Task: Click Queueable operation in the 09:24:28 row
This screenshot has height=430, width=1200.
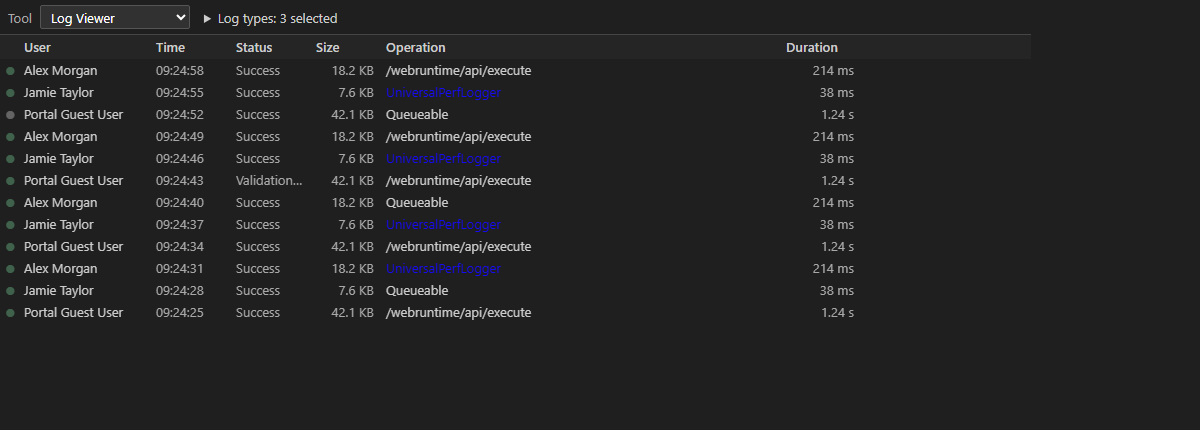Action: [x=417, y=291]
